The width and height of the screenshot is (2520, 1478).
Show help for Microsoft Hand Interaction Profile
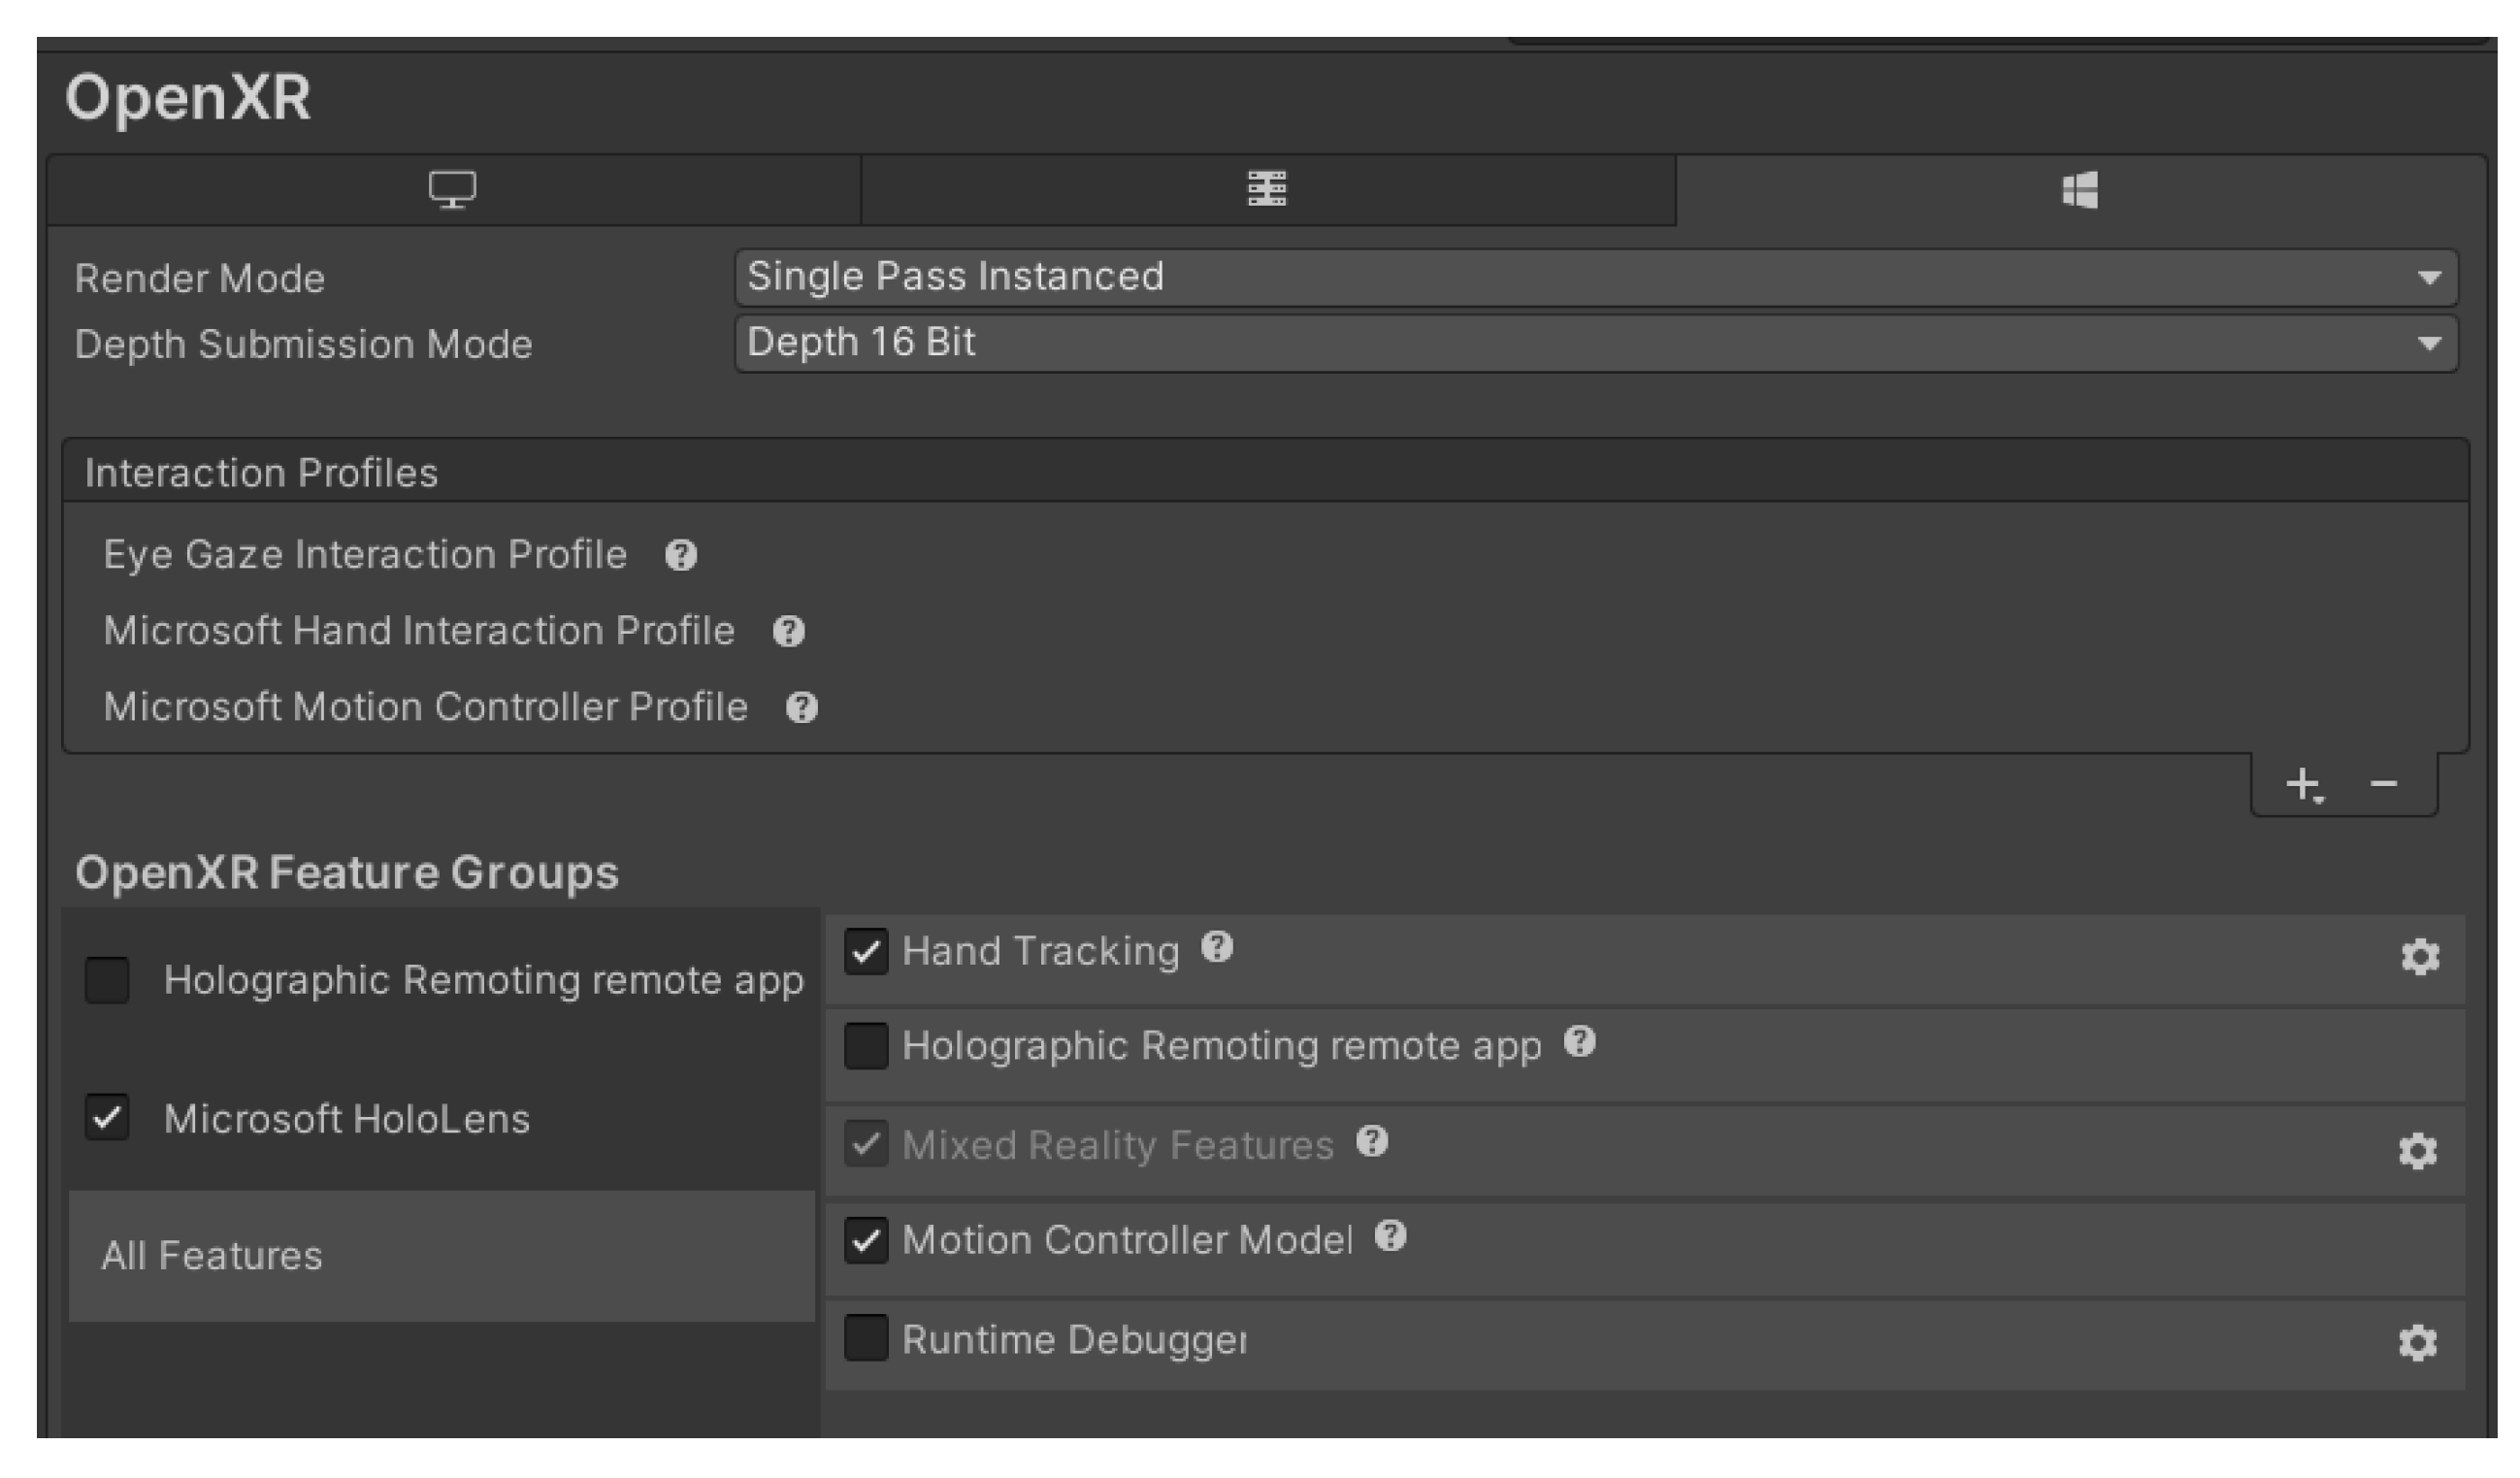(789, 631)
